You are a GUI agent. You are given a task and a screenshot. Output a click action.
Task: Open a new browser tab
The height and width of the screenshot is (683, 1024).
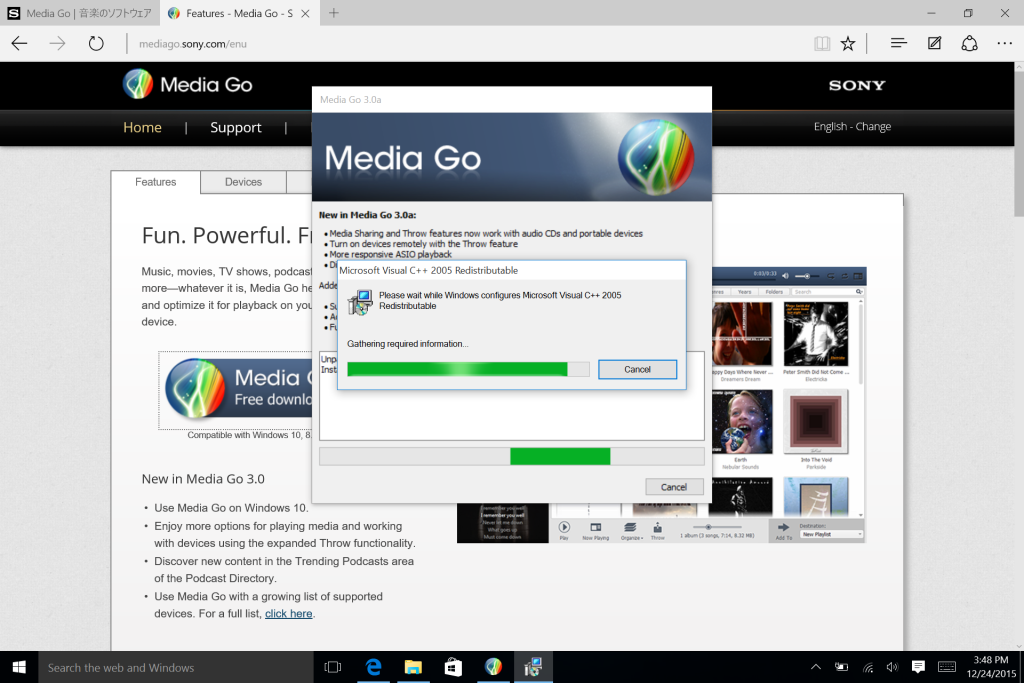click(334, 13)
